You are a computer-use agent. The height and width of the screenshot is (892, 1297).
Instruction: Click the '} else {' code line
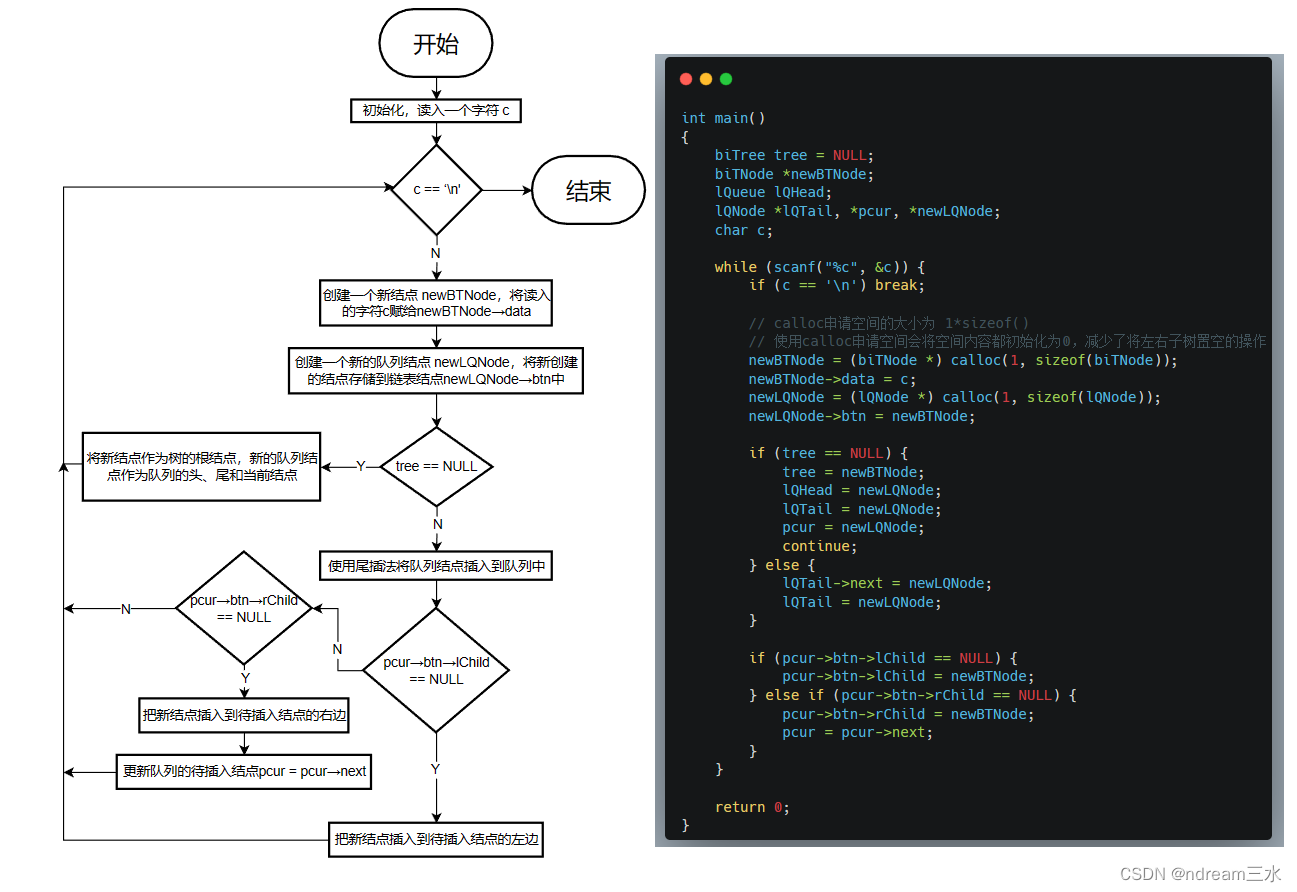(782, 565)
